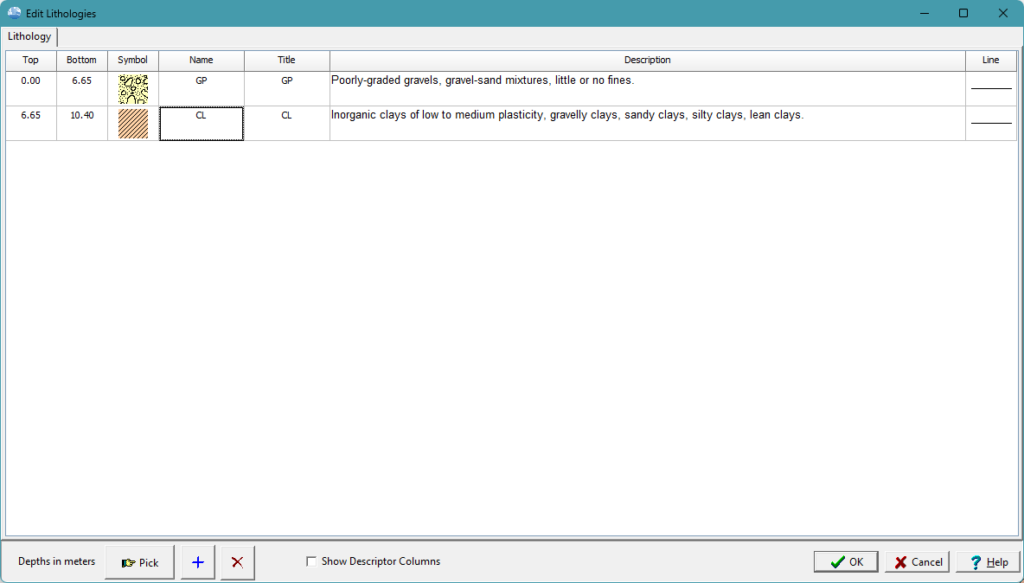Image resolution: width=1024 pixels, height=583 pixels.
Task: Select the GP name cell
Action: coord(201,89)
